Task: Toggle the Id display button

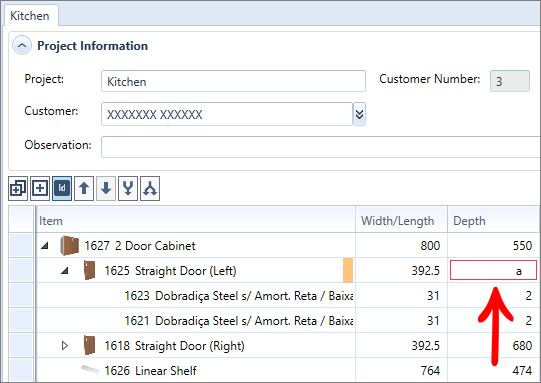Action: 62,188
